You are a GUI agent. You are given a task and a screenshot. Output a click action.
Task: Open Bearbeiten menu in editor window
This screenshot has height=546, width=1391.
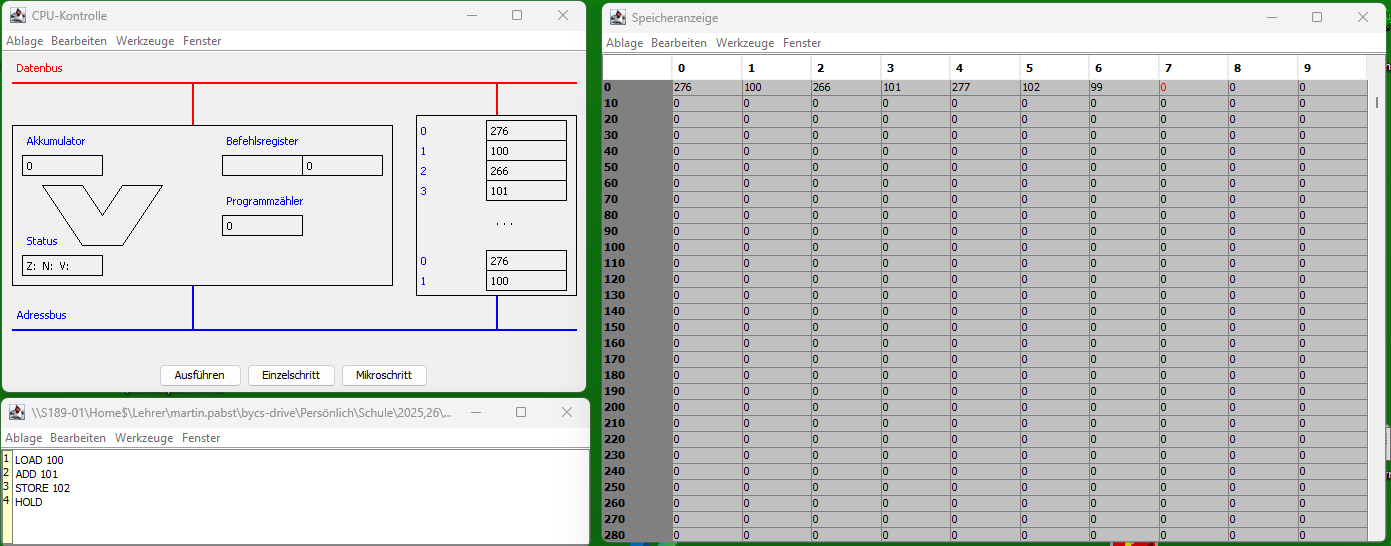coord(78,438)
